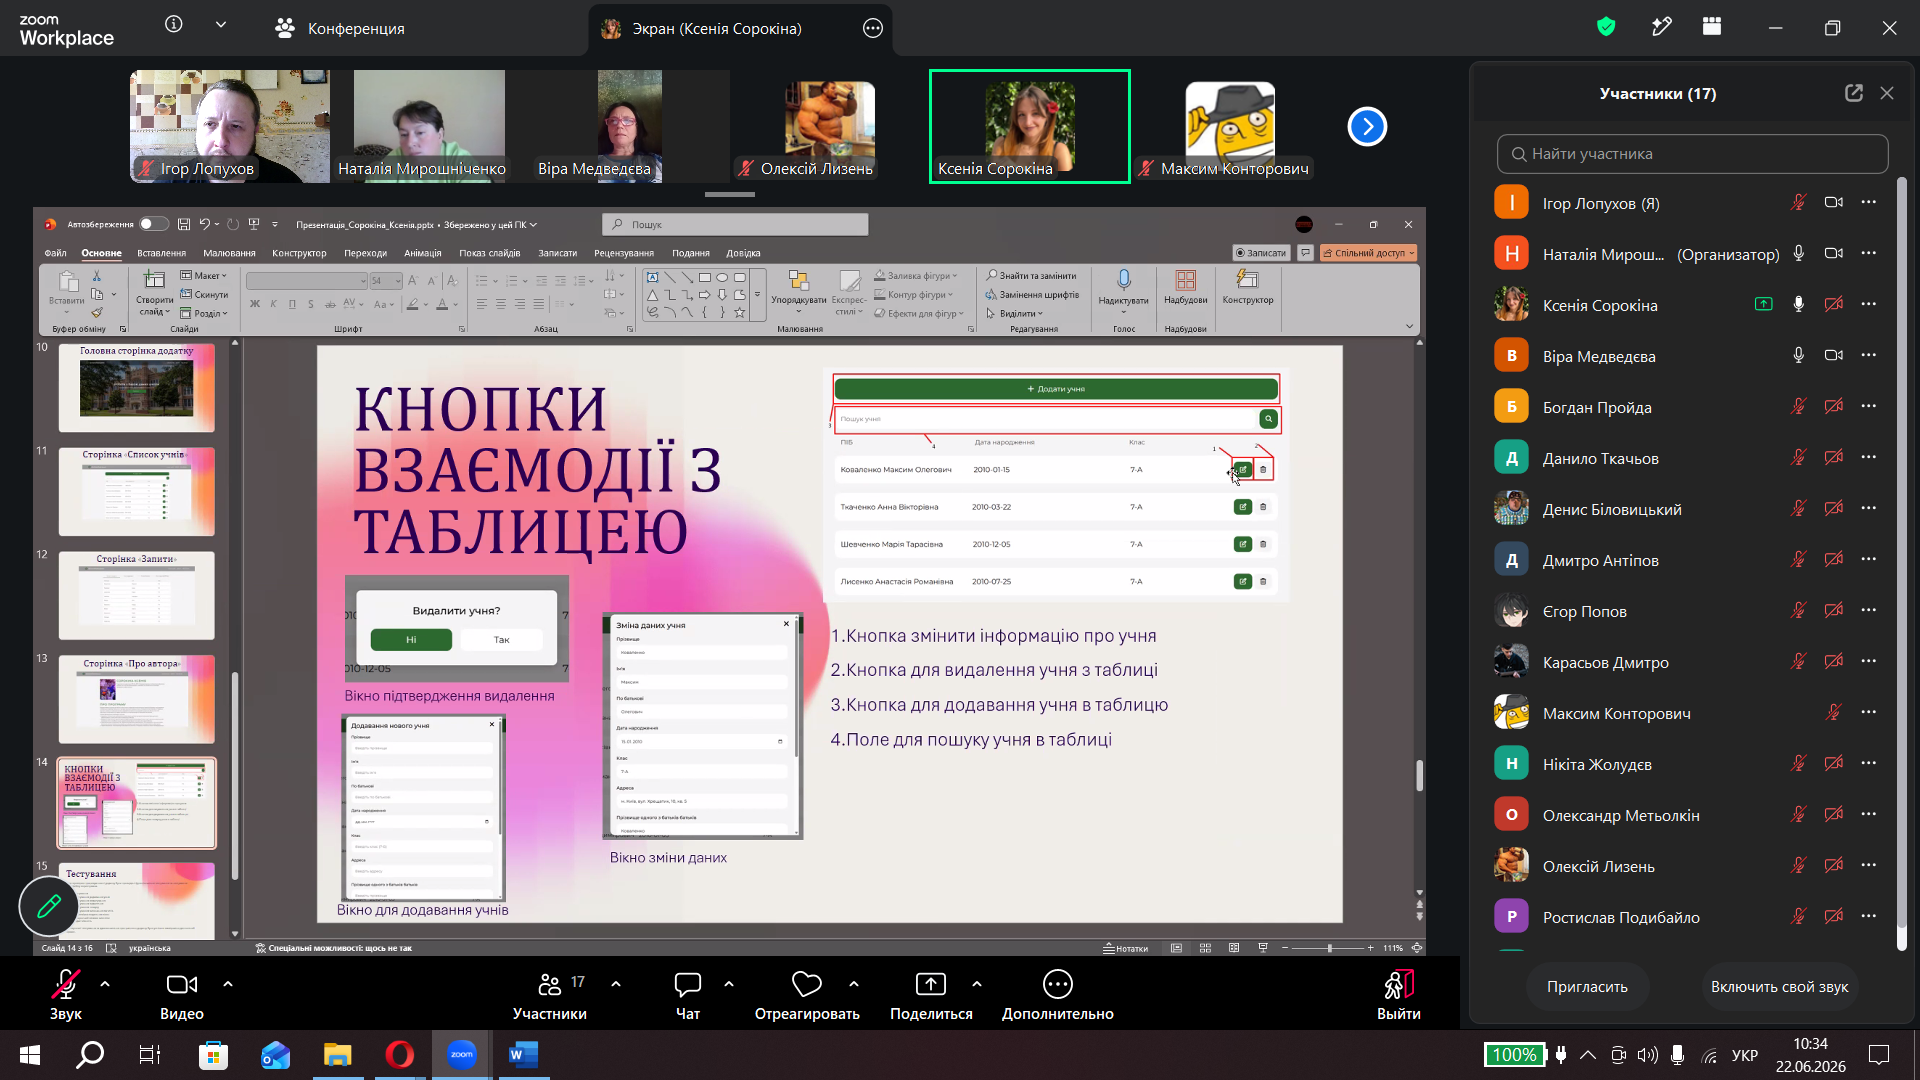Screen dimensions: 1920x1080
Task: Expand chat options arrow
Action: tap(729, 984)
